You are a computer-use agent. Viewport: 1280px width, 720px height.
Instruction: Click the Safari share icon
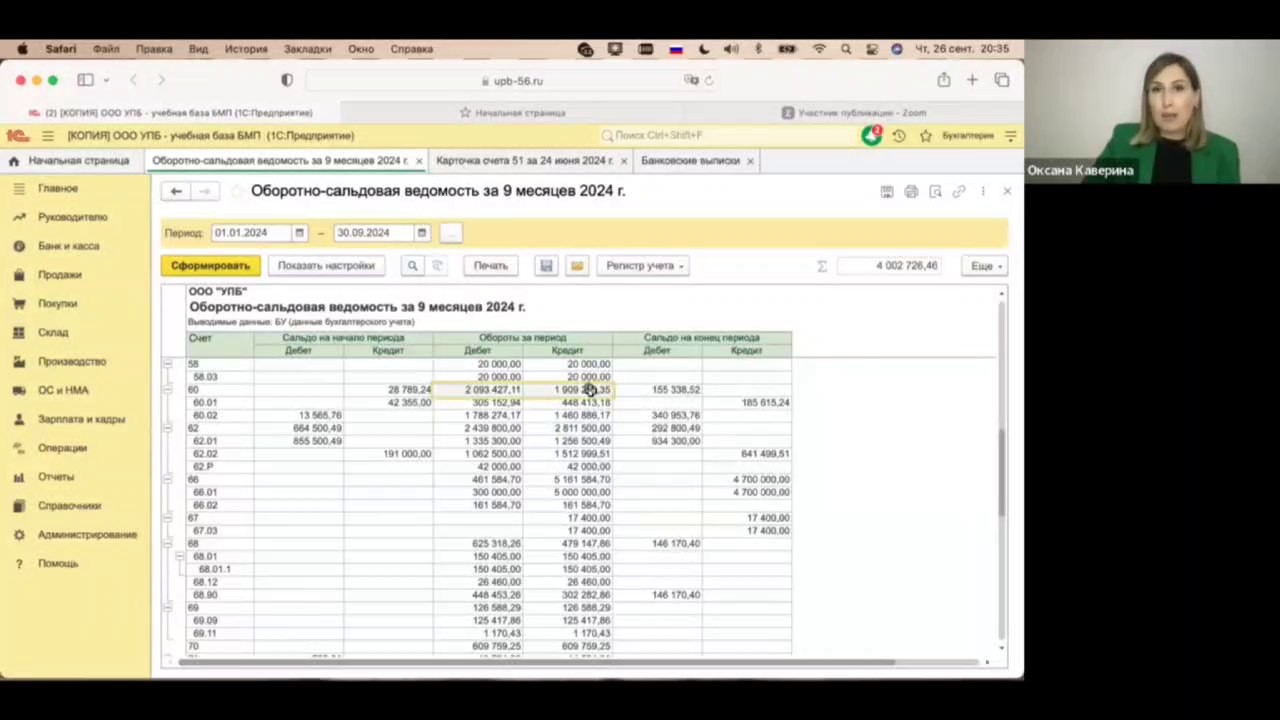coord(943,80)
